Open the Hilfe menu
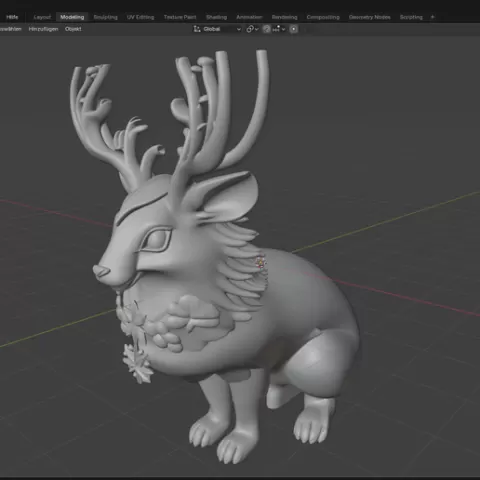 point(12,17)
